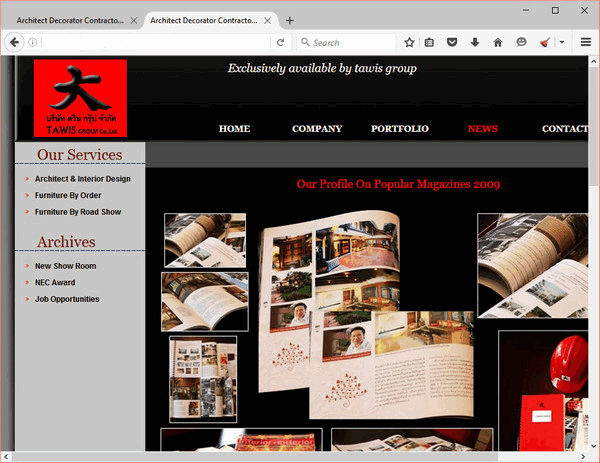
Task: Open the NEC Award archive link
Action: pyautogui.click(x=55, y=283)
